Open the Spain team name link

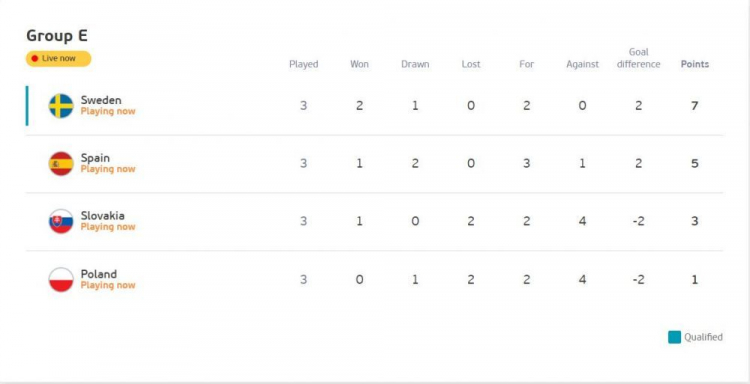pyautogui.click(x=95, y=158)
